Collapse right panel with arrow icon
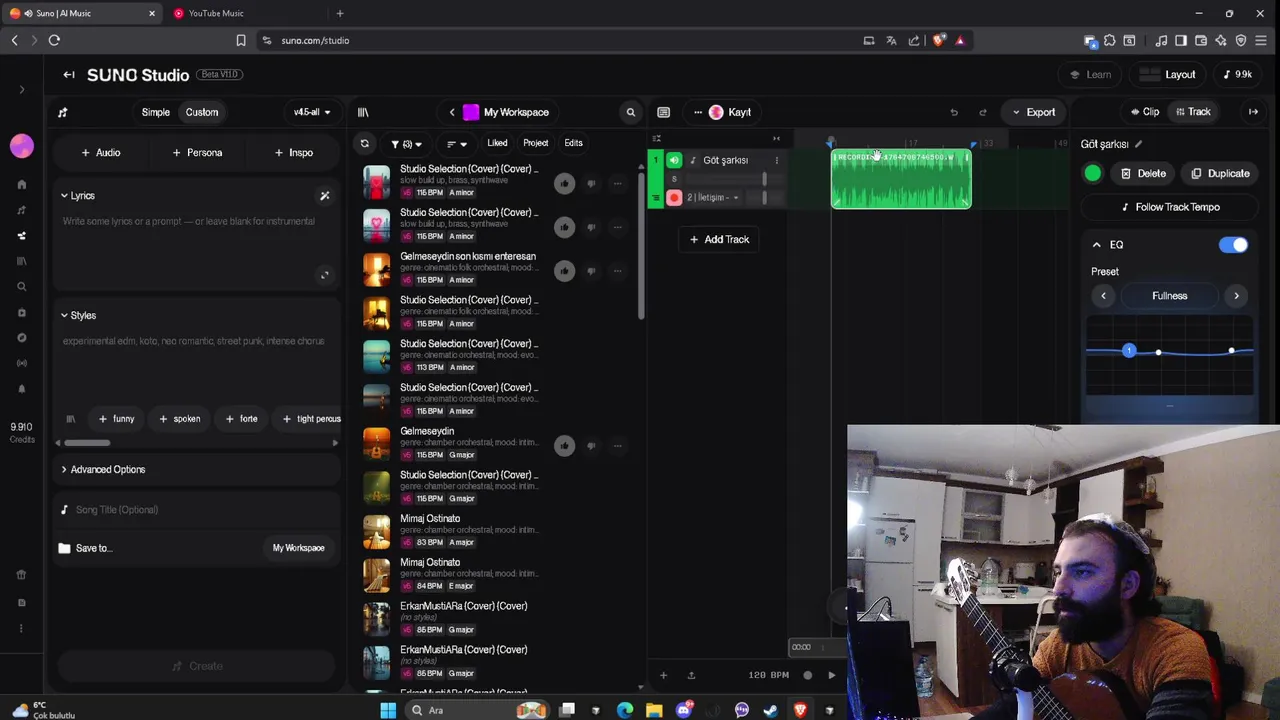Screen dimensions: 1280x720 (1253, 112)
